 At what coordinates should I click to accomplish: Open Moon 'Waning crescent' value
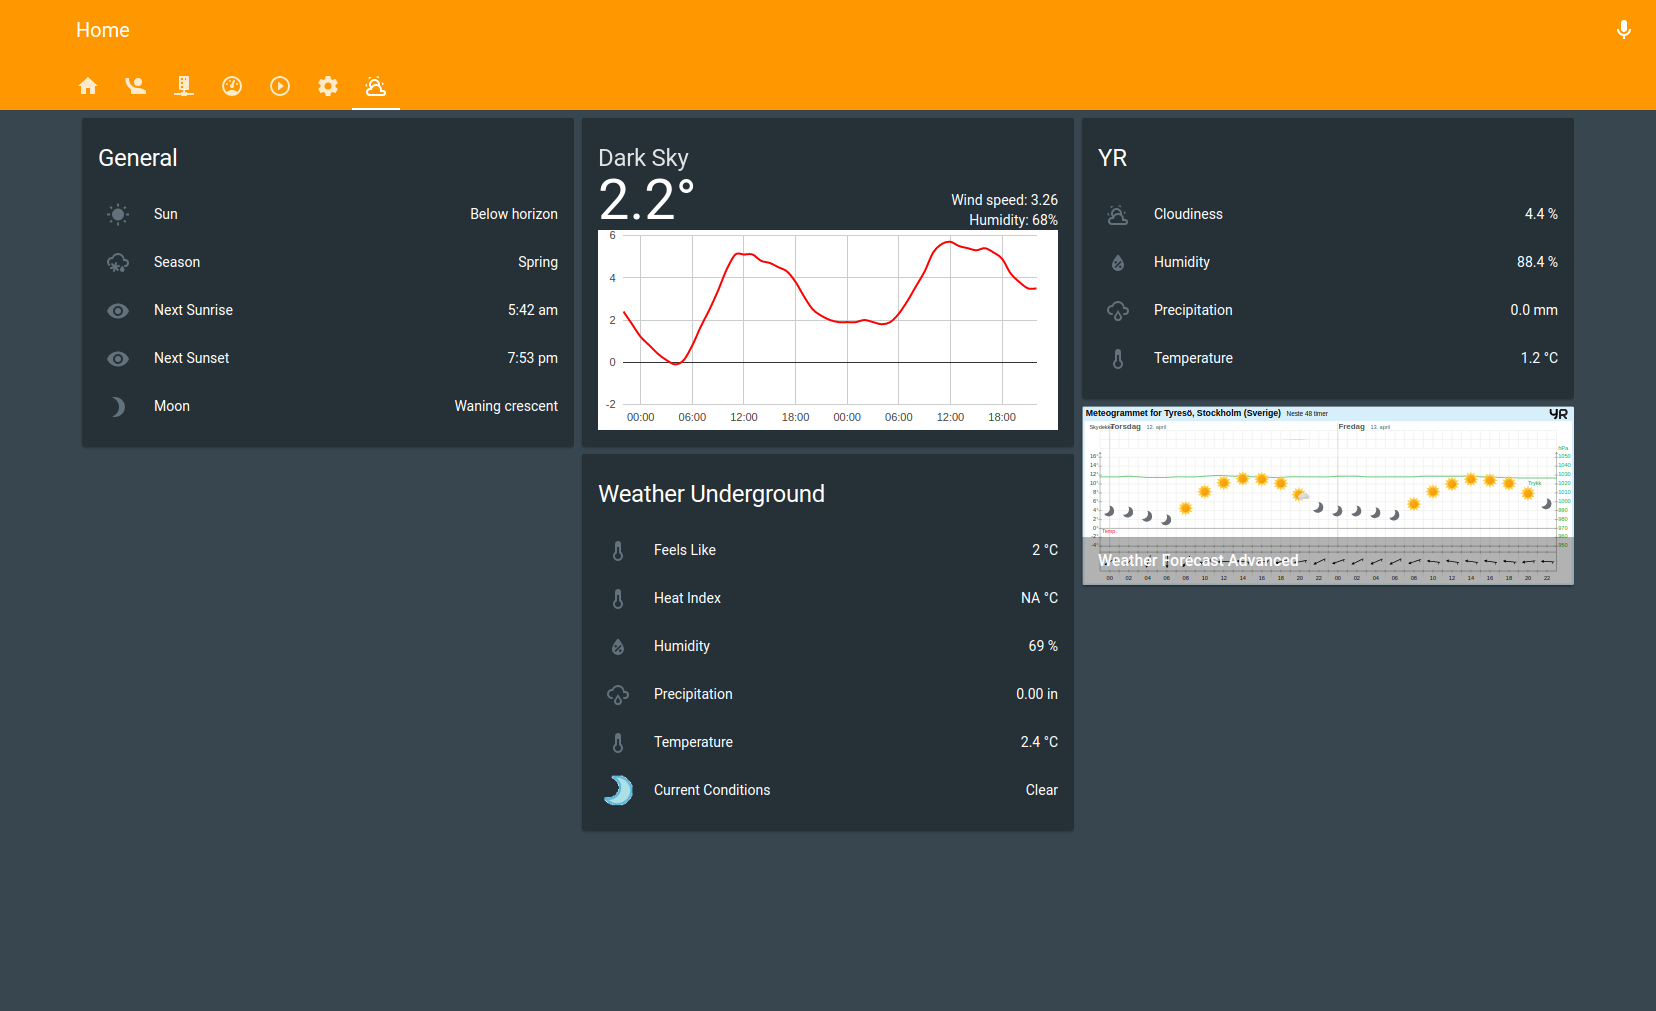[506, 406]
